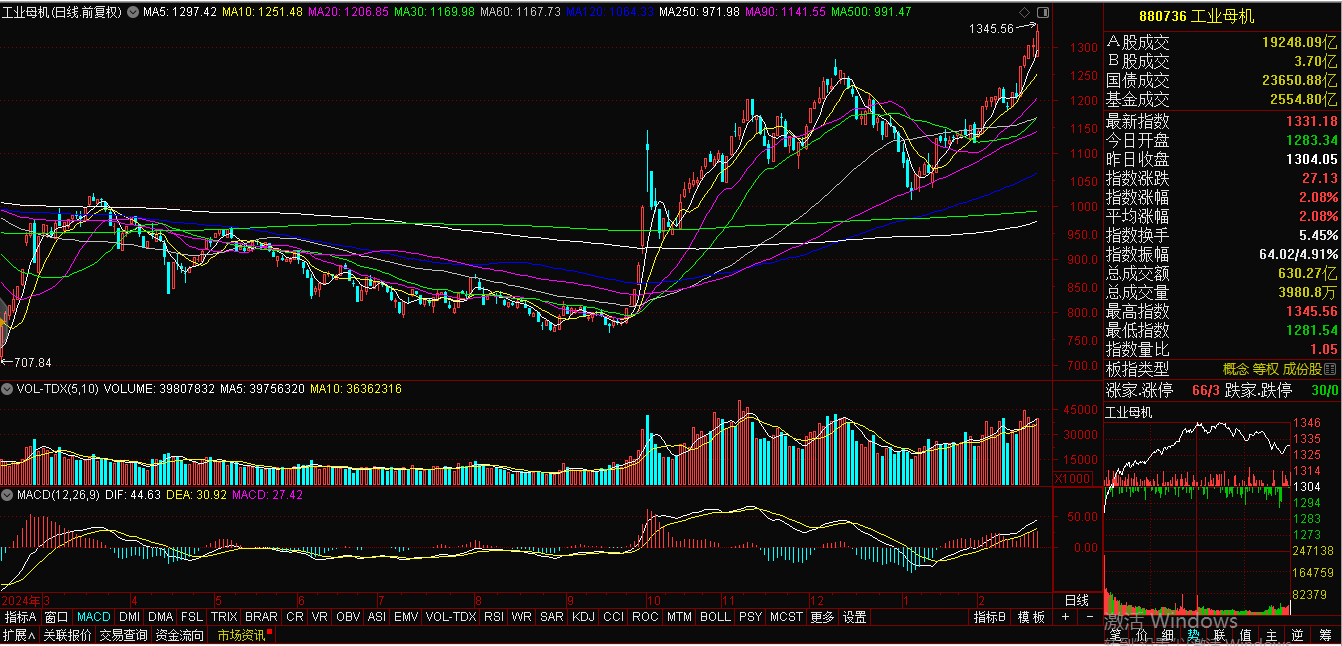Open 设置 in the indicator bar
The width and height of the screenshot is (1342, 646).
click(854, 617)
